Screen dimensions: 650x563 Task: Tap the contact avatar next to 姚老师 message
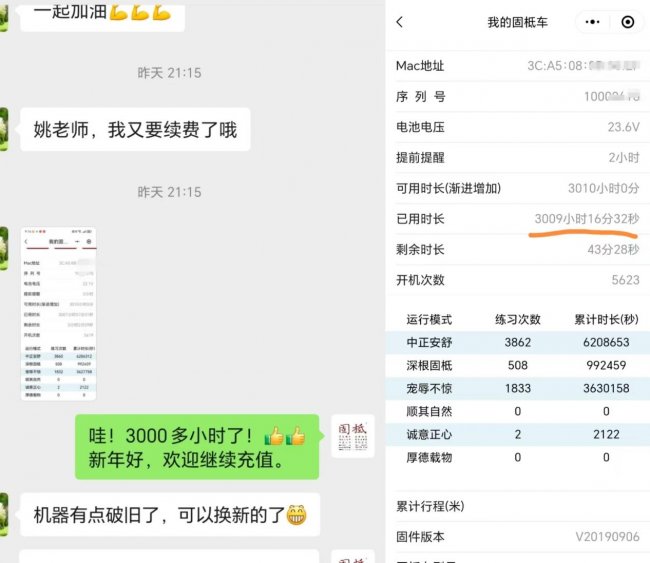(4, 130)
